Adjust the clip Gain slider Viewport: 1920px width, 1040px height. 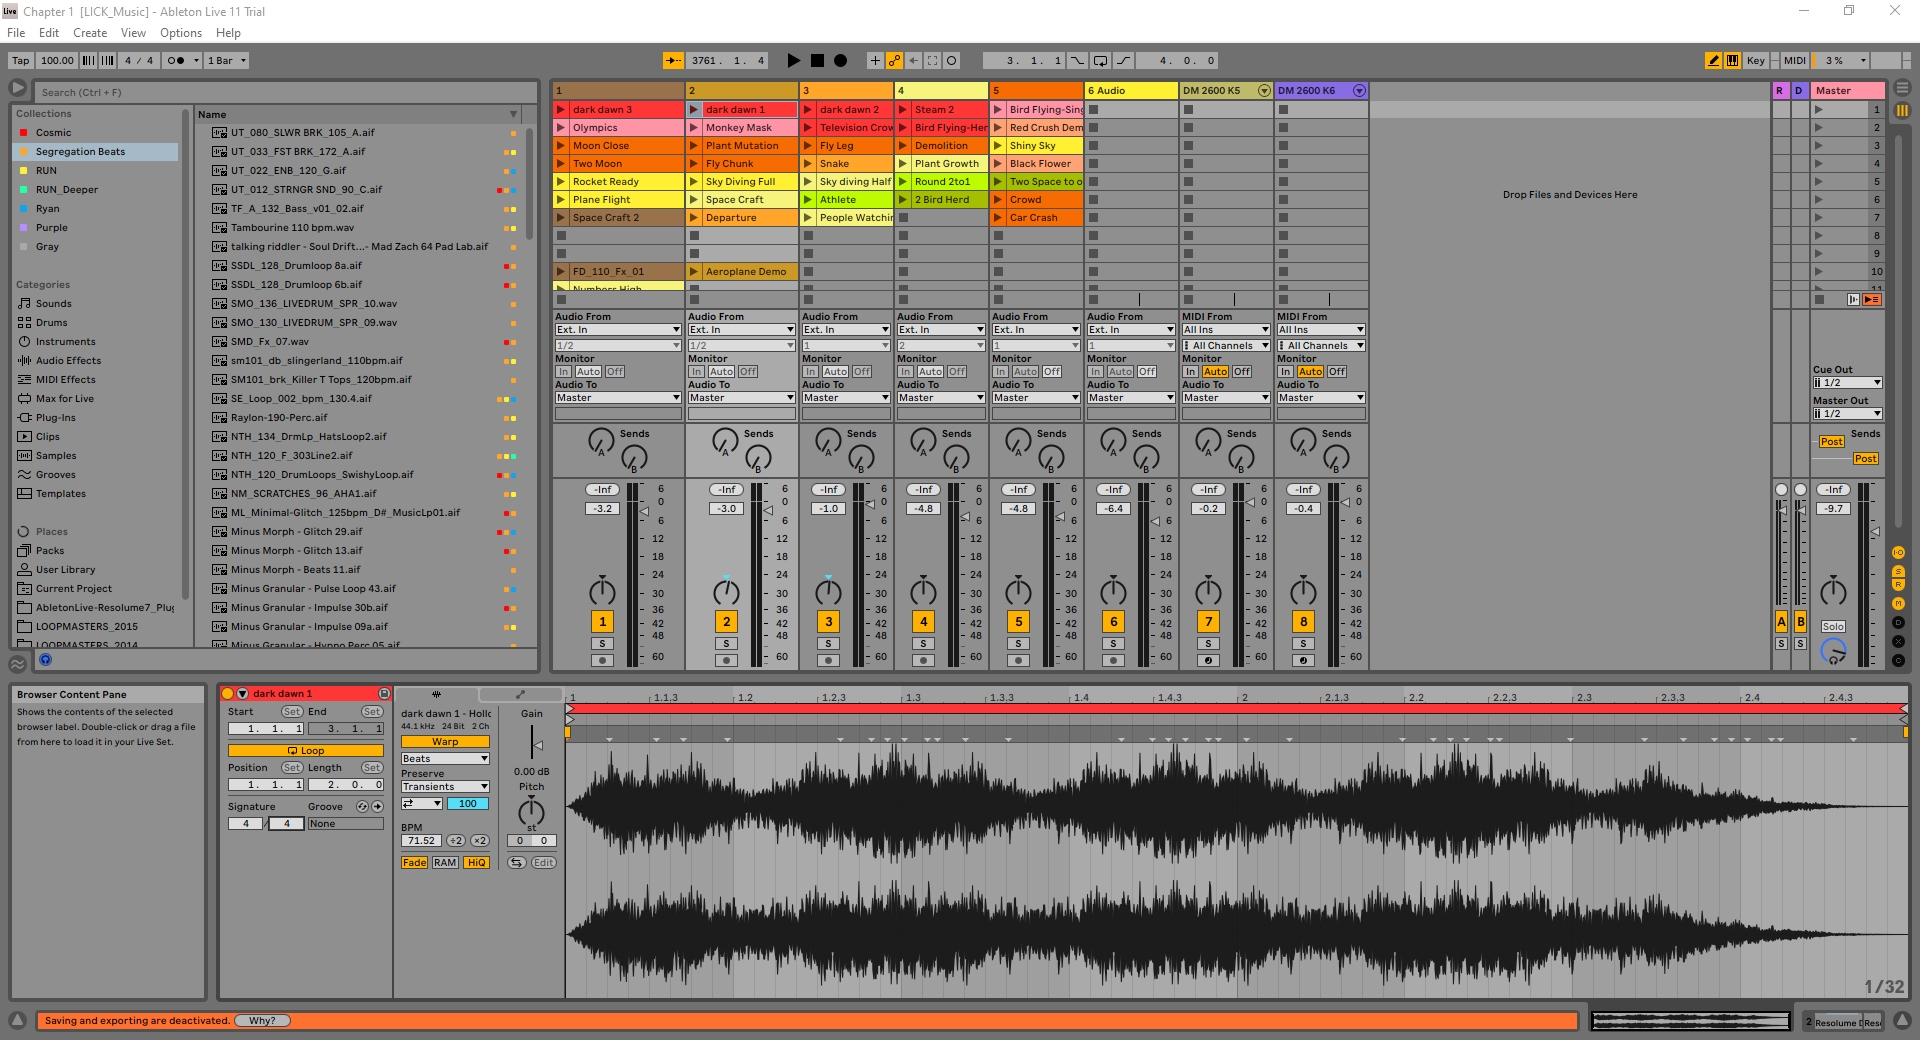point(536,745)
